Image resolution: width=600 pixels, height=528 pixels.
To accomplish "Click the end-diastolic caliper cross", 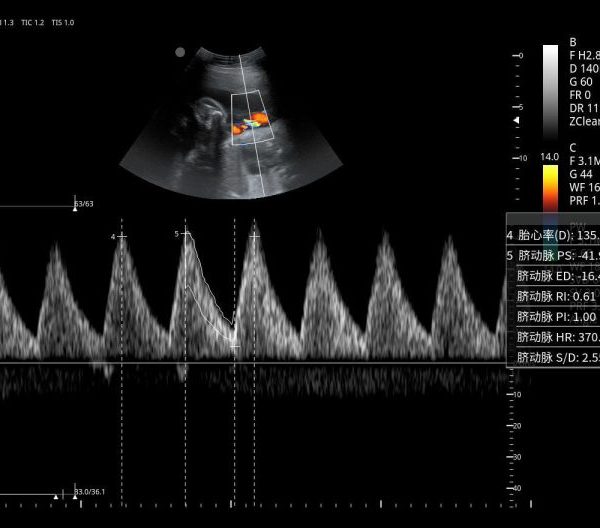I will (x=235, y=343).
